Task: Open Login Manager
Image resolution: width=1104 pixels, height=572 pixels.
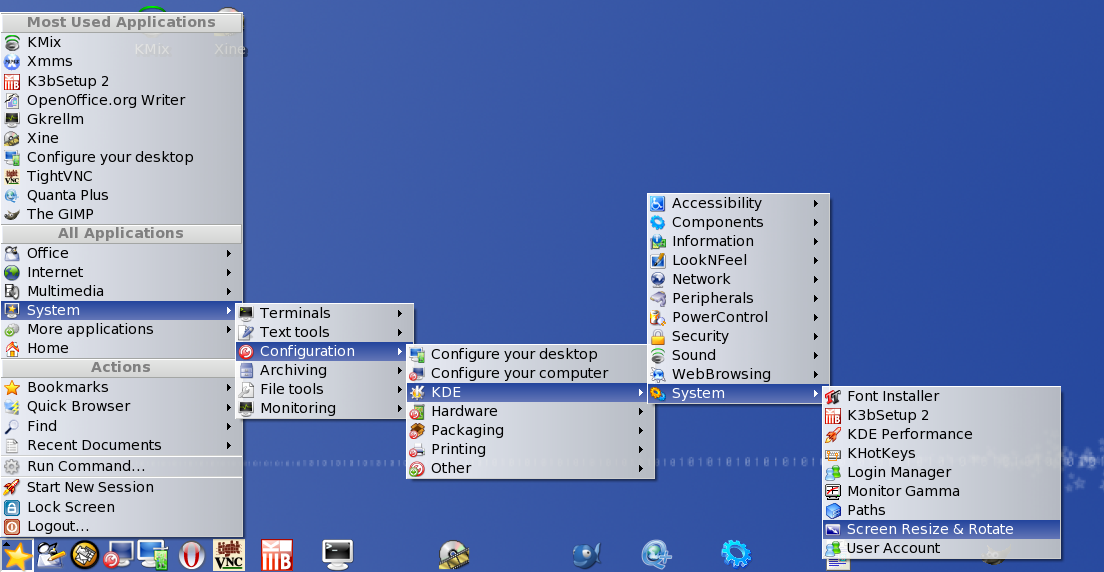Action: pyautogui.click(x=941, y=473)
